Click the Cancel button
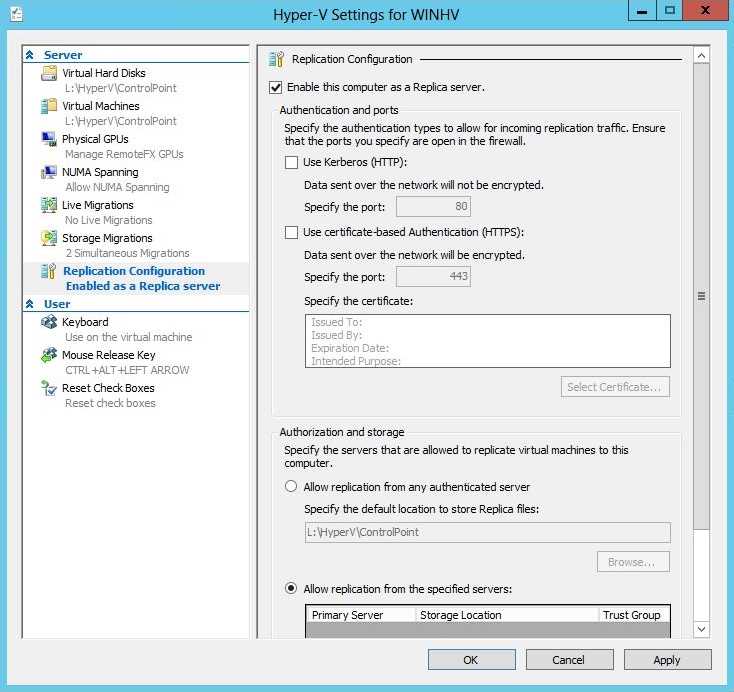 [x=569, y=660]
